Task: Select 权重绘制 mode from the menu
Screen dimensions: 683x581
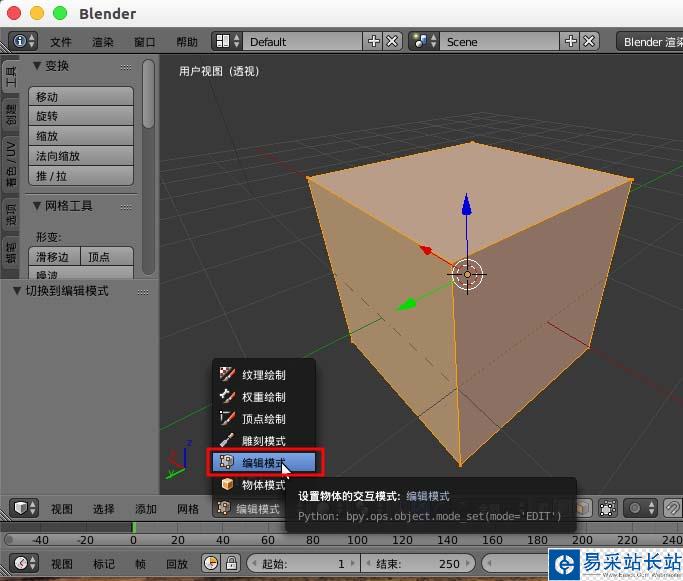Action: click(x=264, y=396)
